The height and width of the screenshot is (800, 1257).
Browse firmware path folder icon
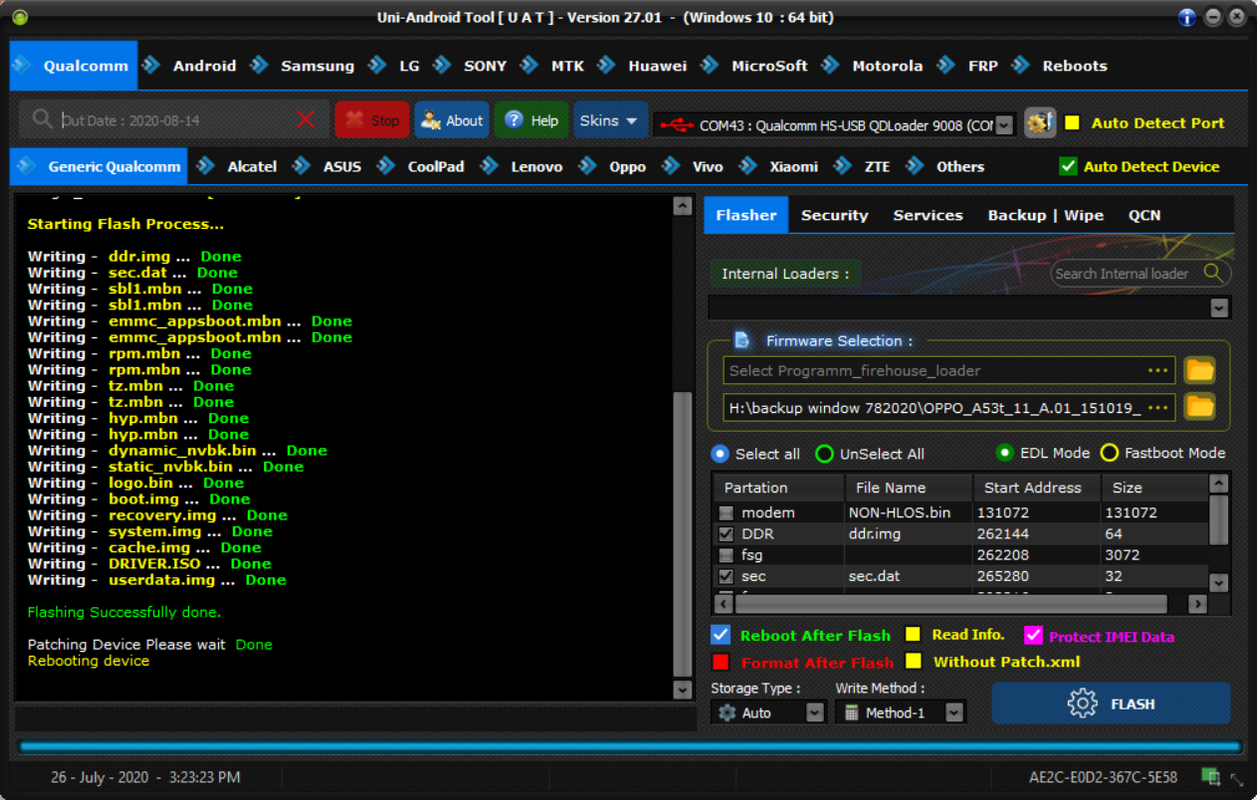point(1199,407)
